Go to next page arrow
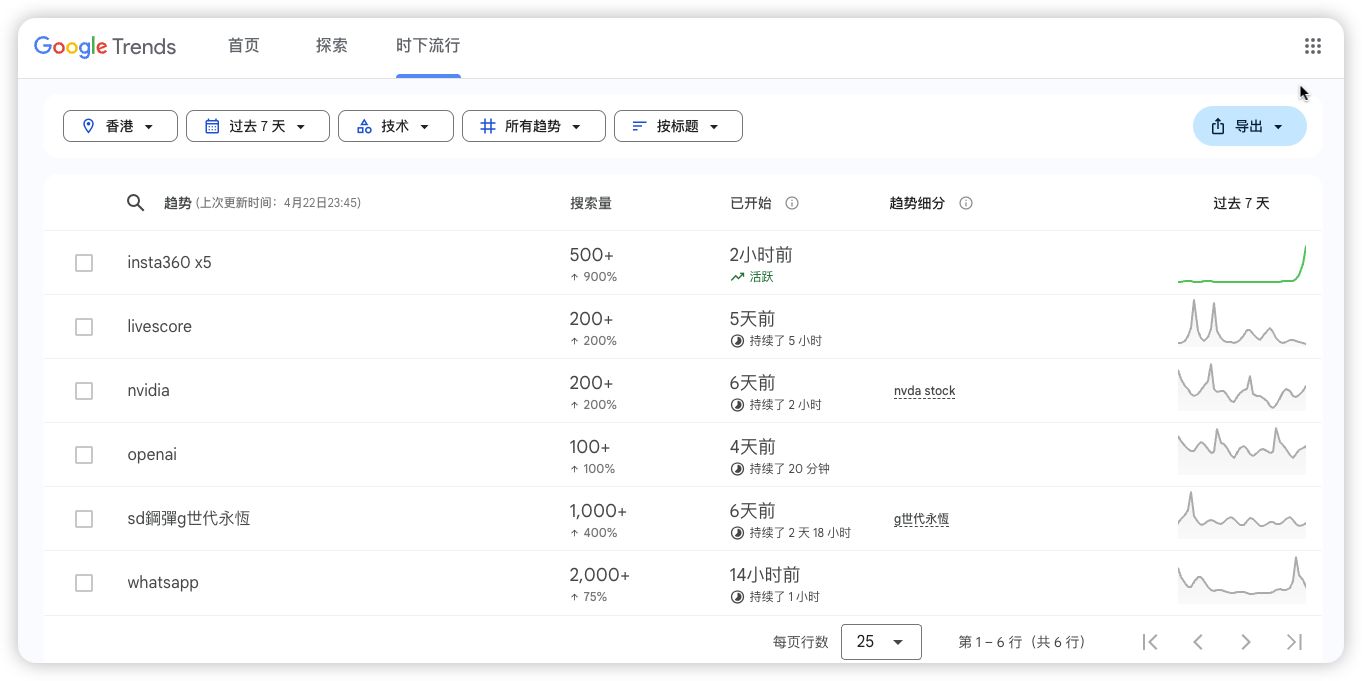Screen dimensions: 1362x681 (1246, 642)
